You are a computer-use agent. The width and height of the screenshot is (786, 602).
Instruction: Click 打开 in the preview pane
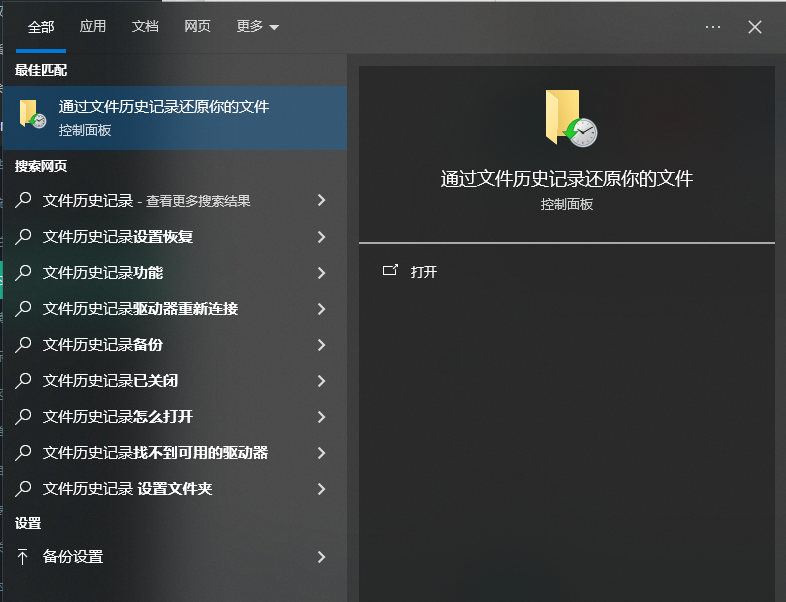click(424, 272)
